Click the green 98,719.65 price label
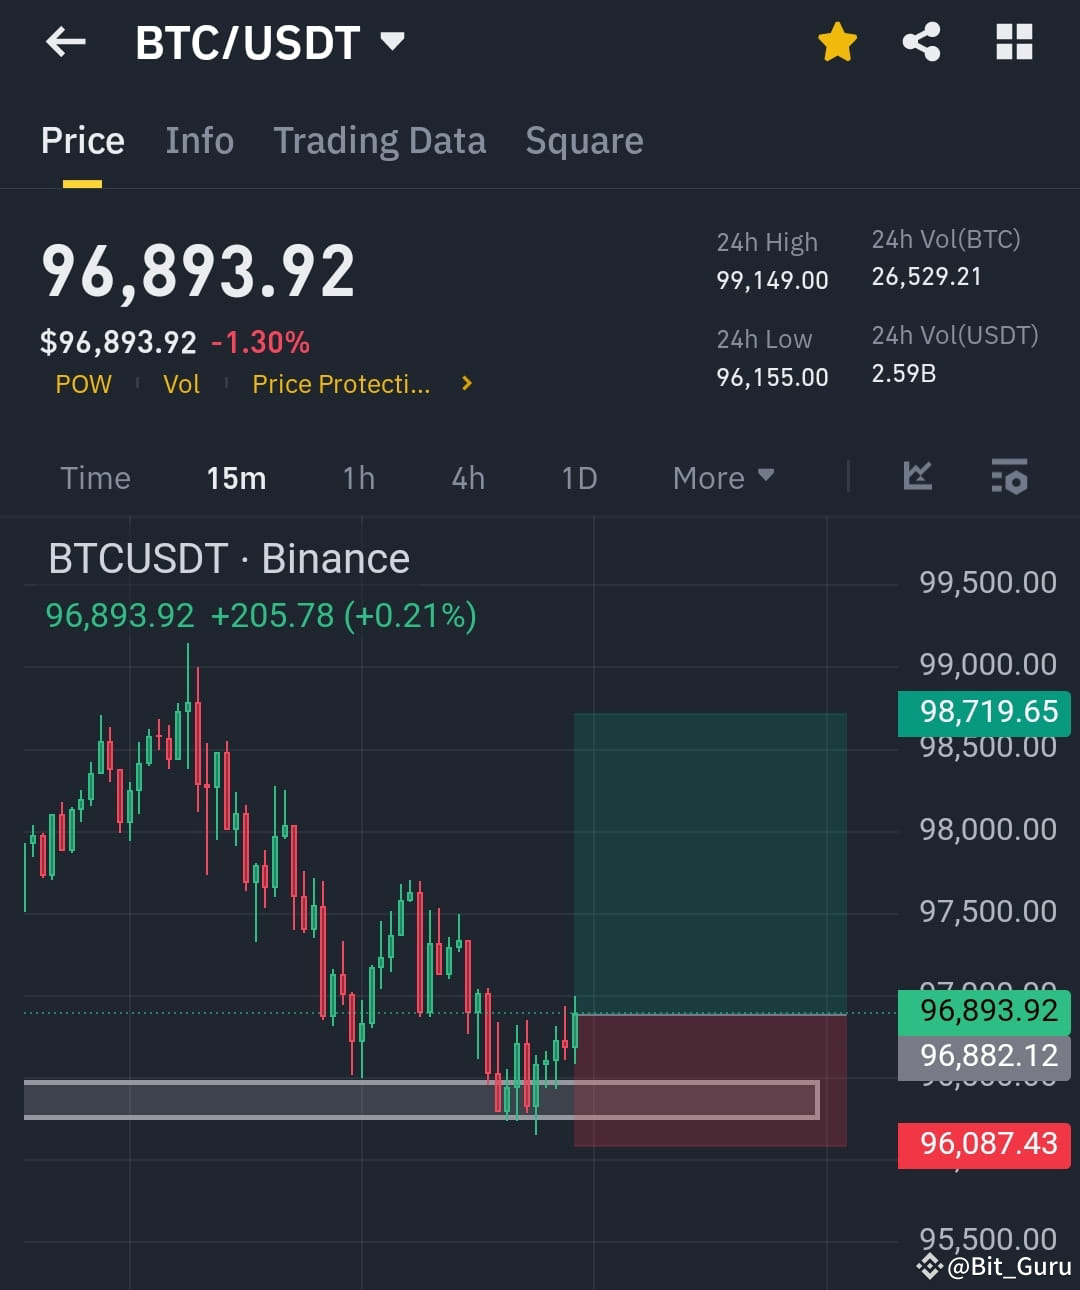The height and width of the screenshot is (1290, 1080). [983, 712]
